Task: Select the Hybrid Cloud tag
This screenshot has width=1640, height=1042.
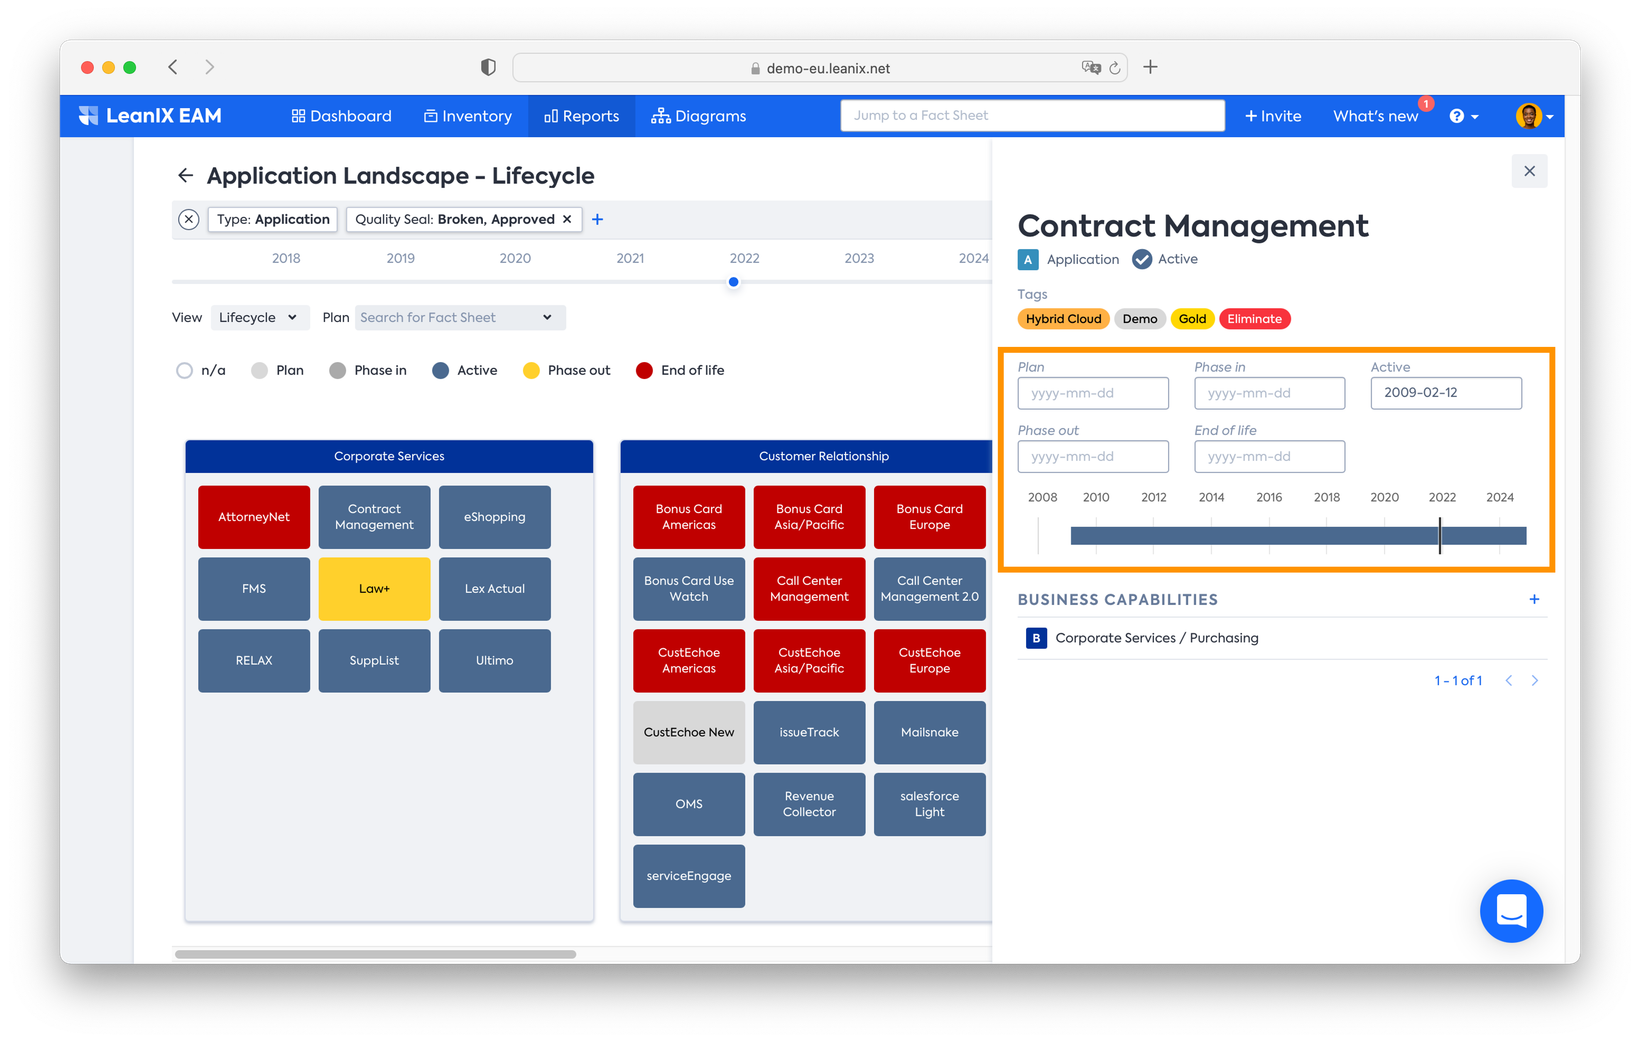Action: tap(1063, 319)
